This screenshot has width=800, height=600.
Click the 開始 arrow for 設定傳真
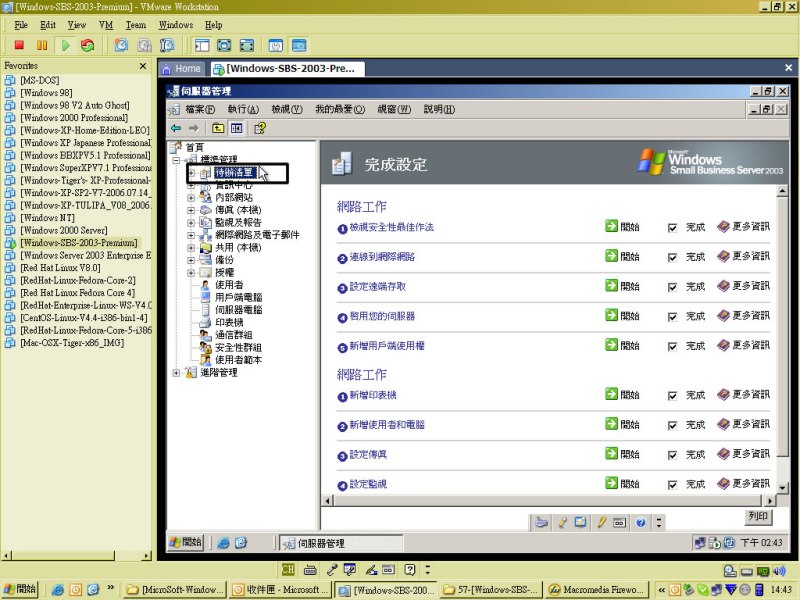[x=611, y=454]
